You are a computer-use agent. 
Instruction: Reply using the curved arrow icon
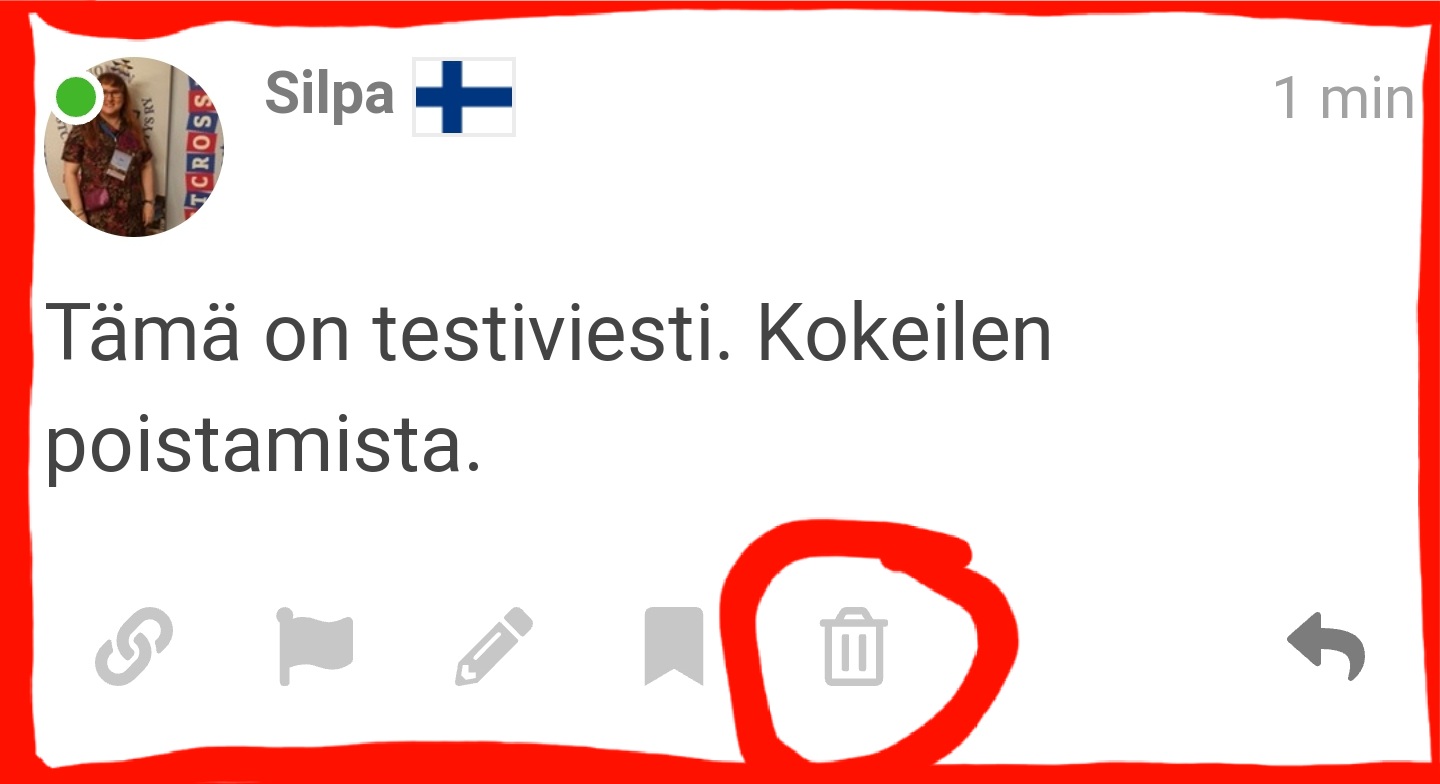pos(1326,646)
